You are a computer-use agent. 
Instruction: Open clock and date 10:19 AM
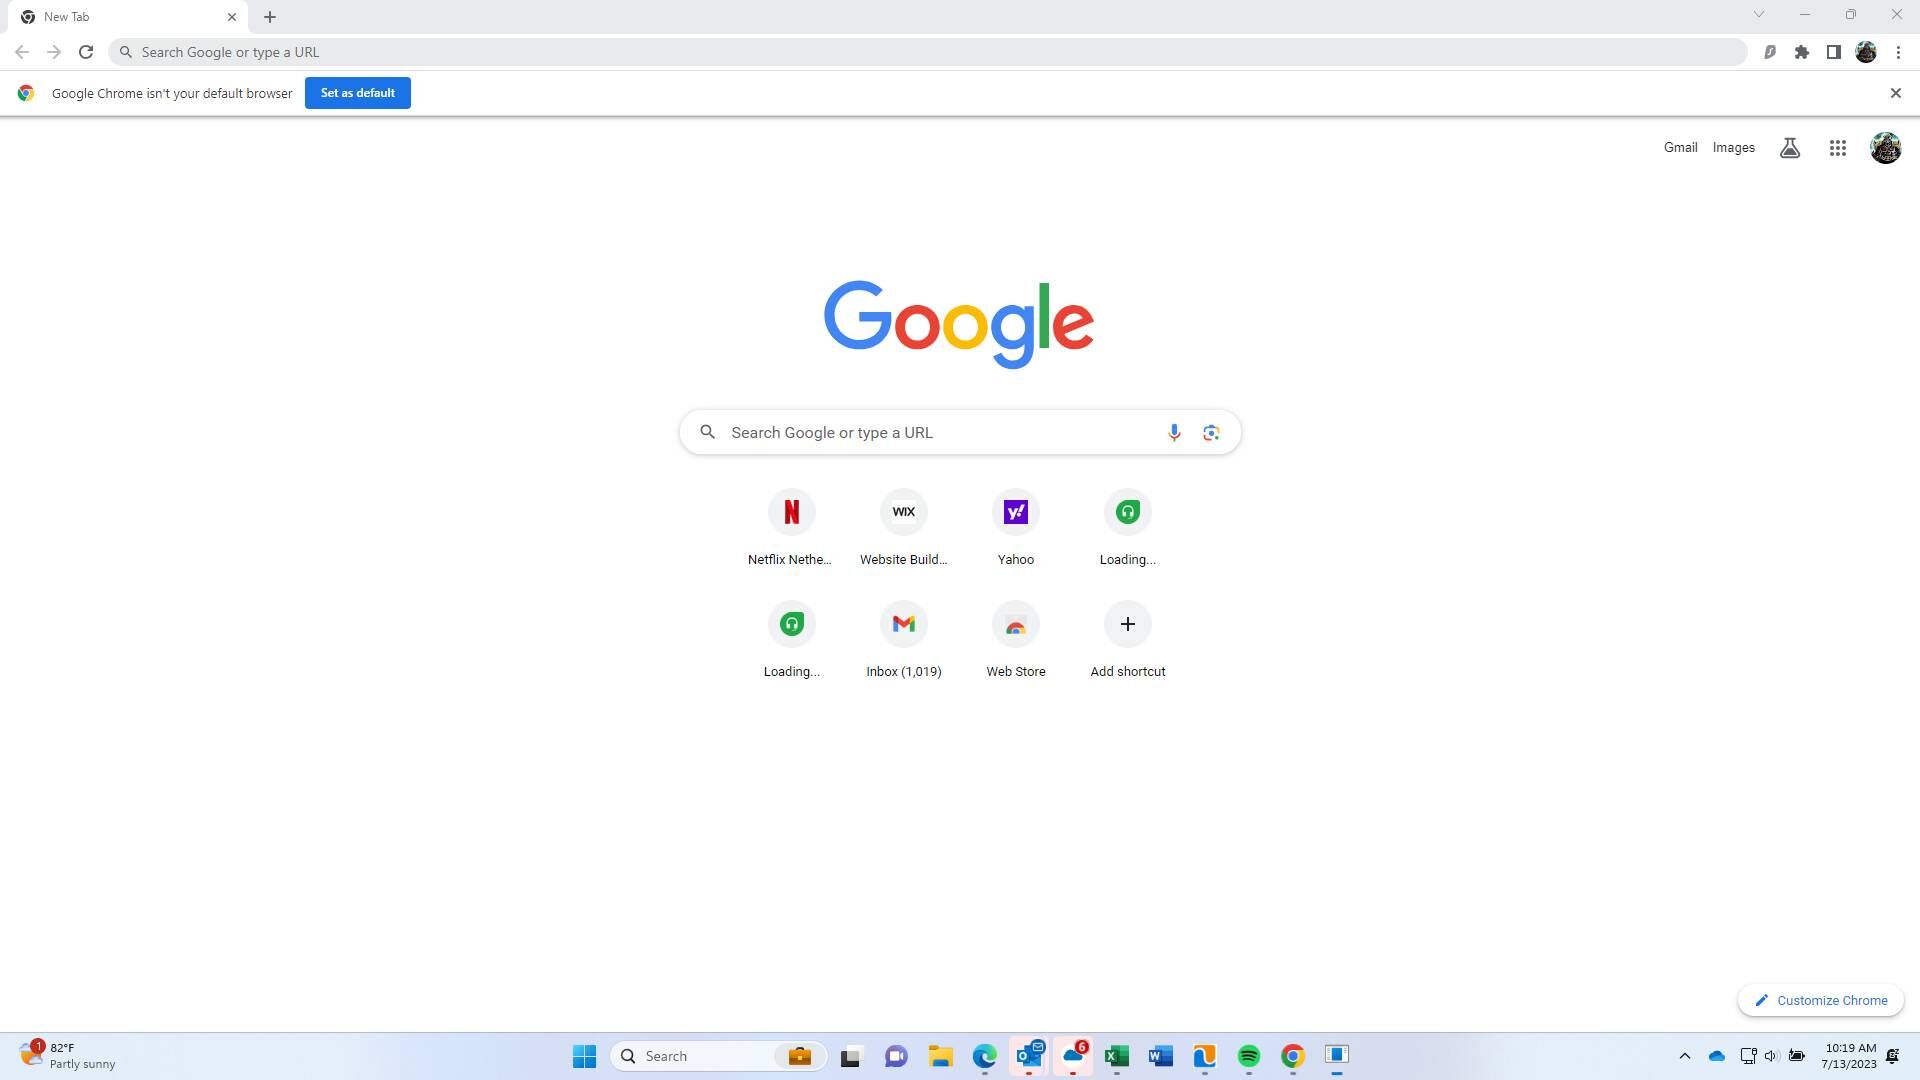[1850, 1056]
